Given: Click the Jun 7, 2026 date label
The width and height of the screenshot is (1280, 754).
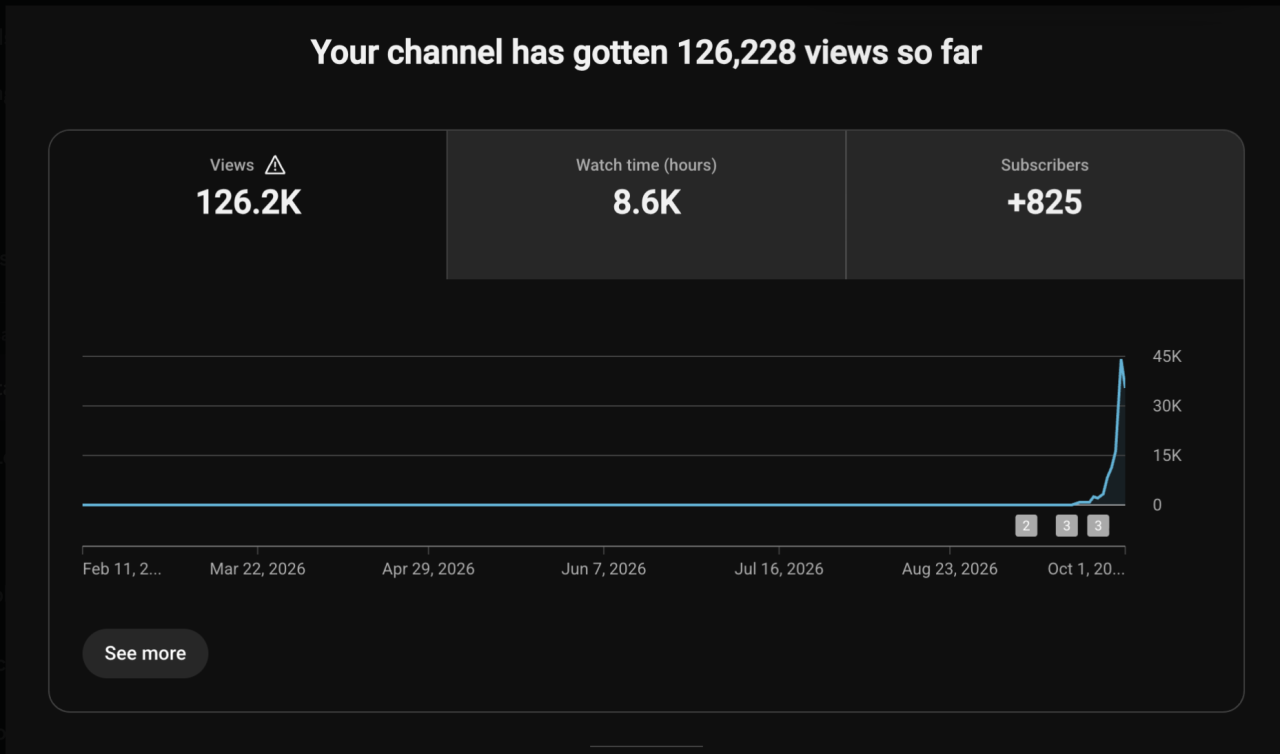Looking at the screenshot, I should (604, 569).
